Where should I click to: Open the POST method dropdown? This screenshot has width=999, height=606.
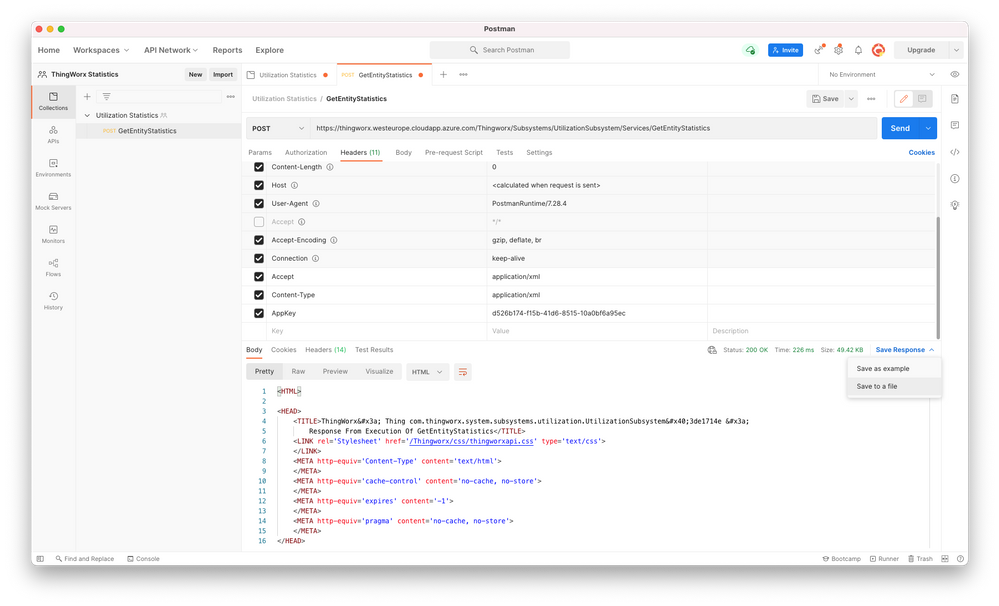(x=278, y=128)
